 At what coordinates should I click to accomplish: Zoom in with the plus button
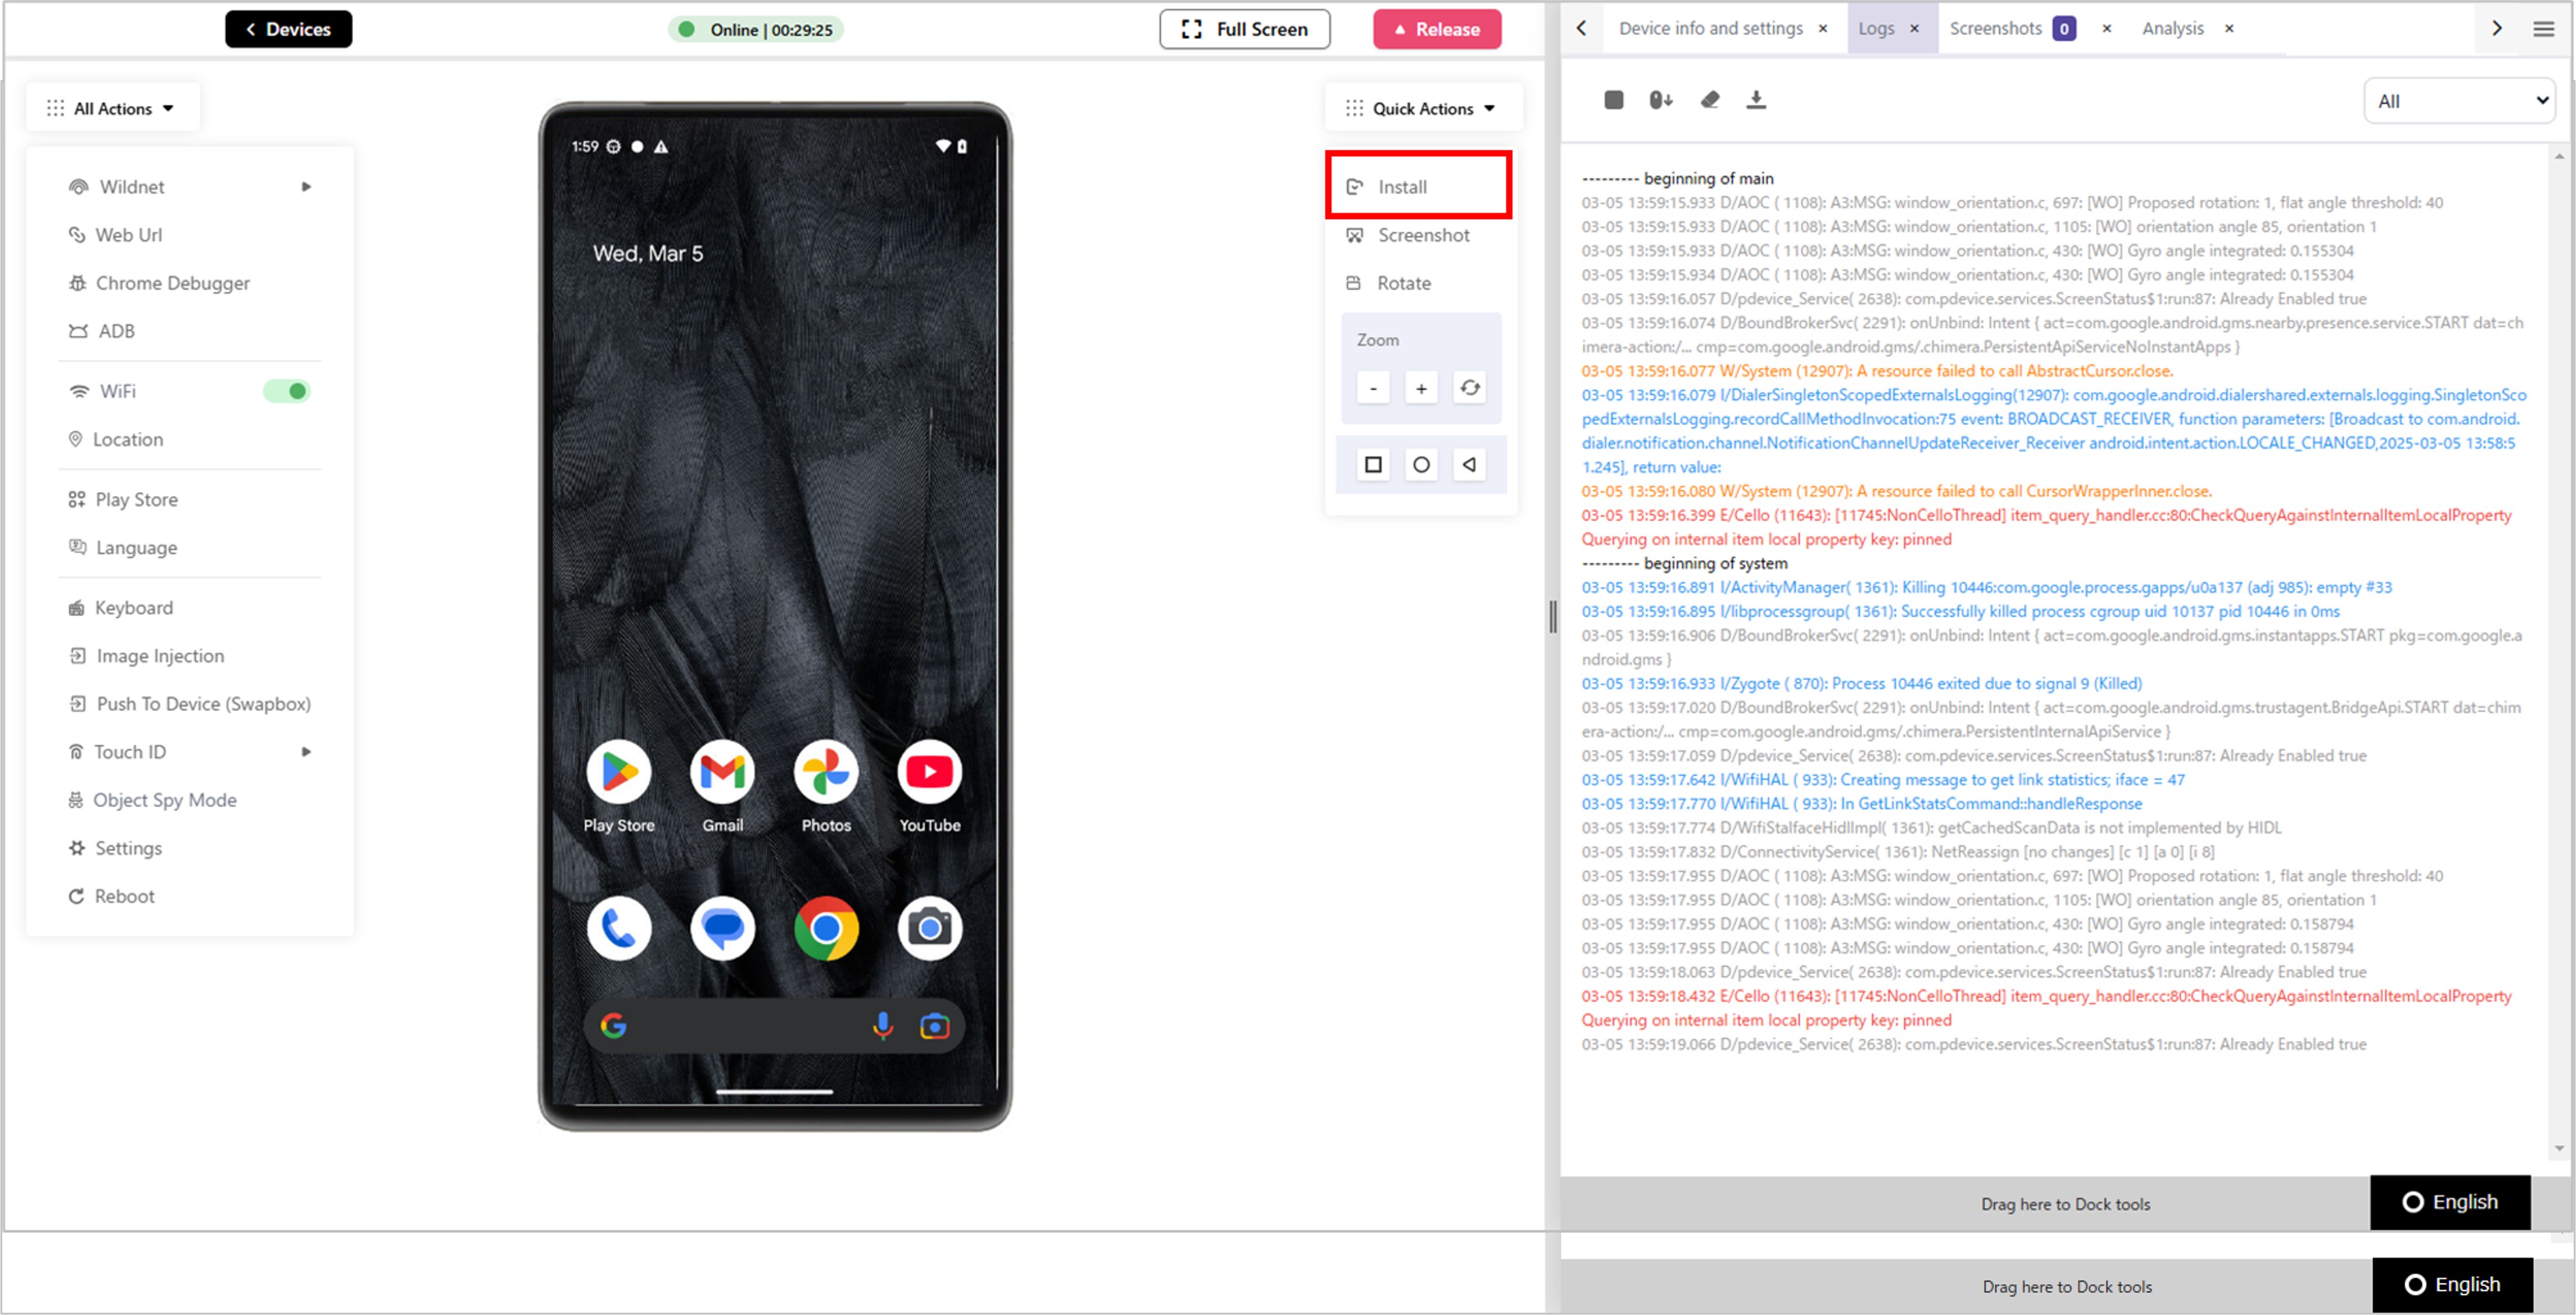1421,388
